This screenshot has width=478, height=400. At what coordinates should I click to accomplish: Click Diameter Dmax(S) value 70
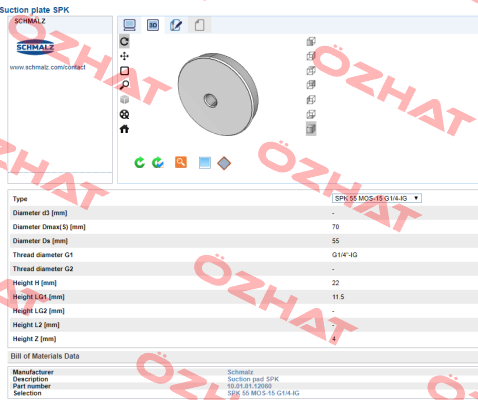[x=335, y=227]
